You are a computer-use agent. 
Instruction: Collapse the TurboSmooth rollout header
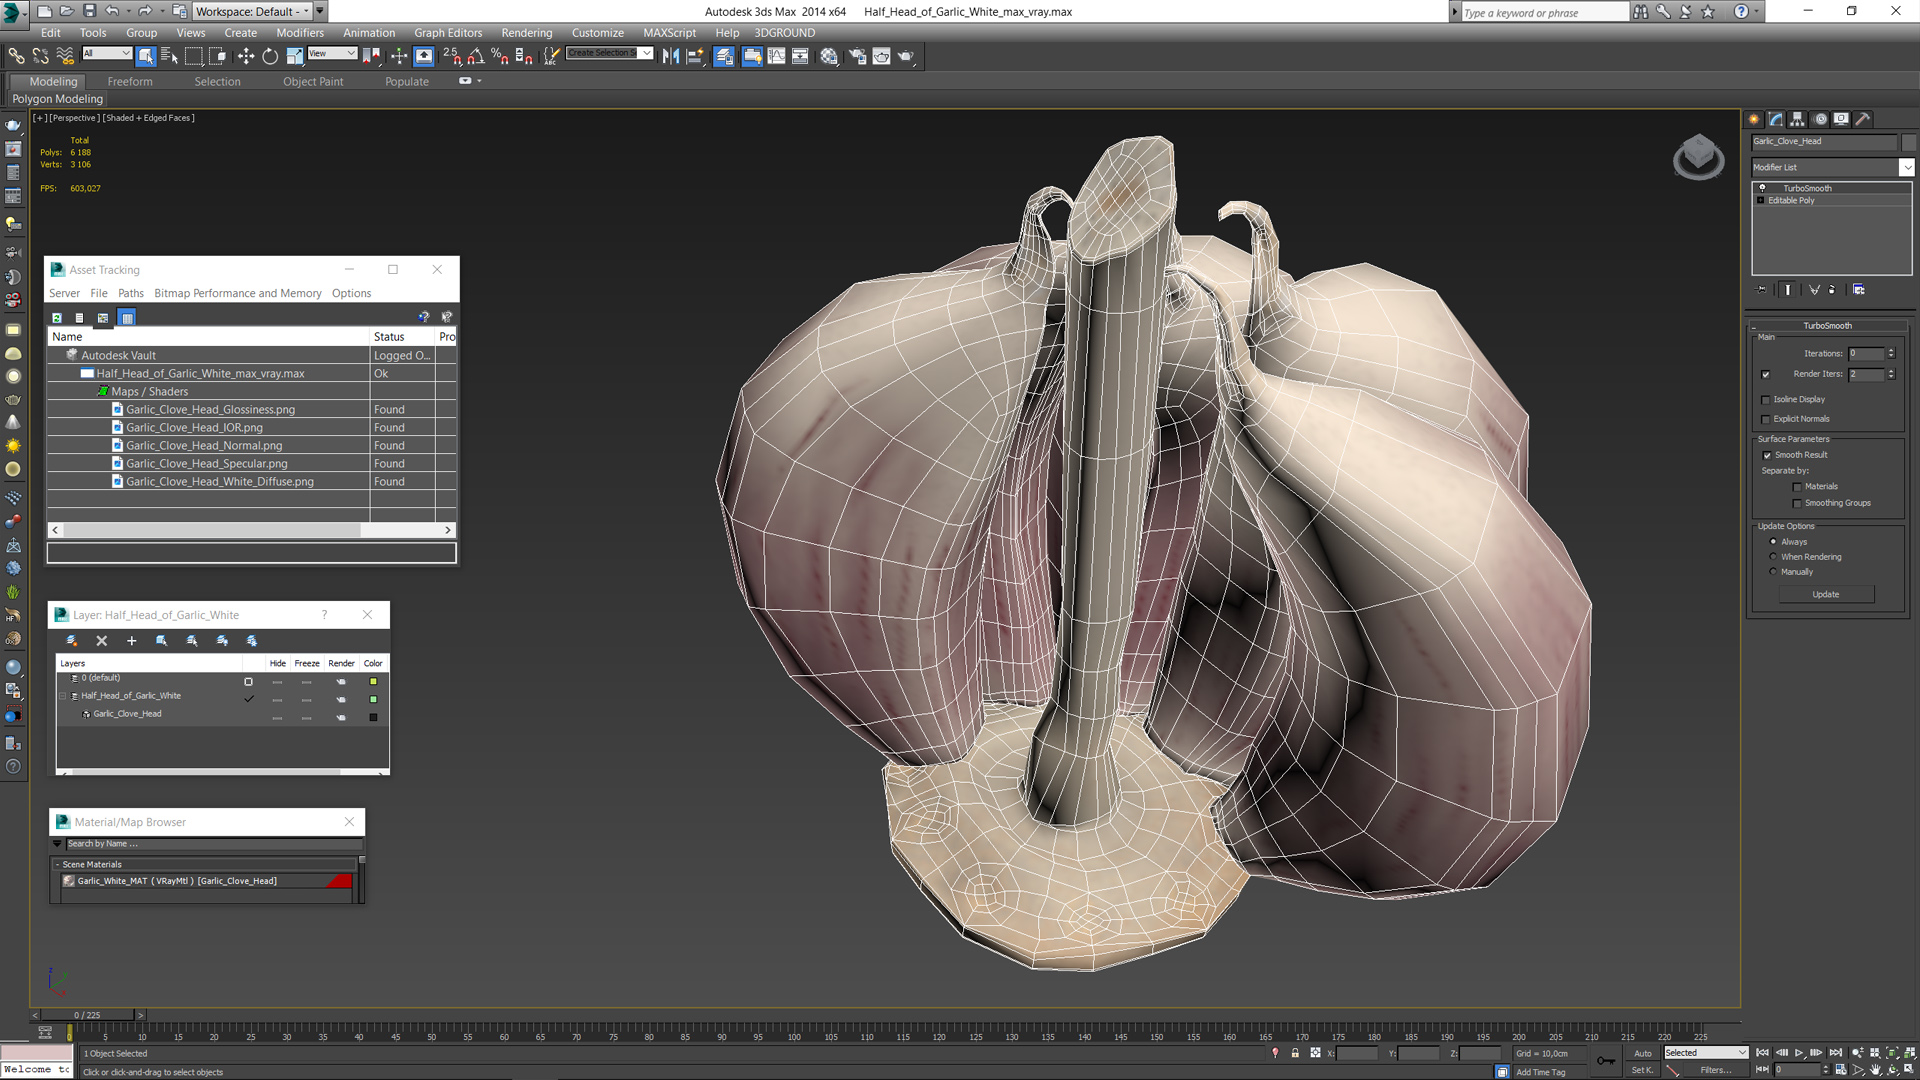(x=1827, y=326)
